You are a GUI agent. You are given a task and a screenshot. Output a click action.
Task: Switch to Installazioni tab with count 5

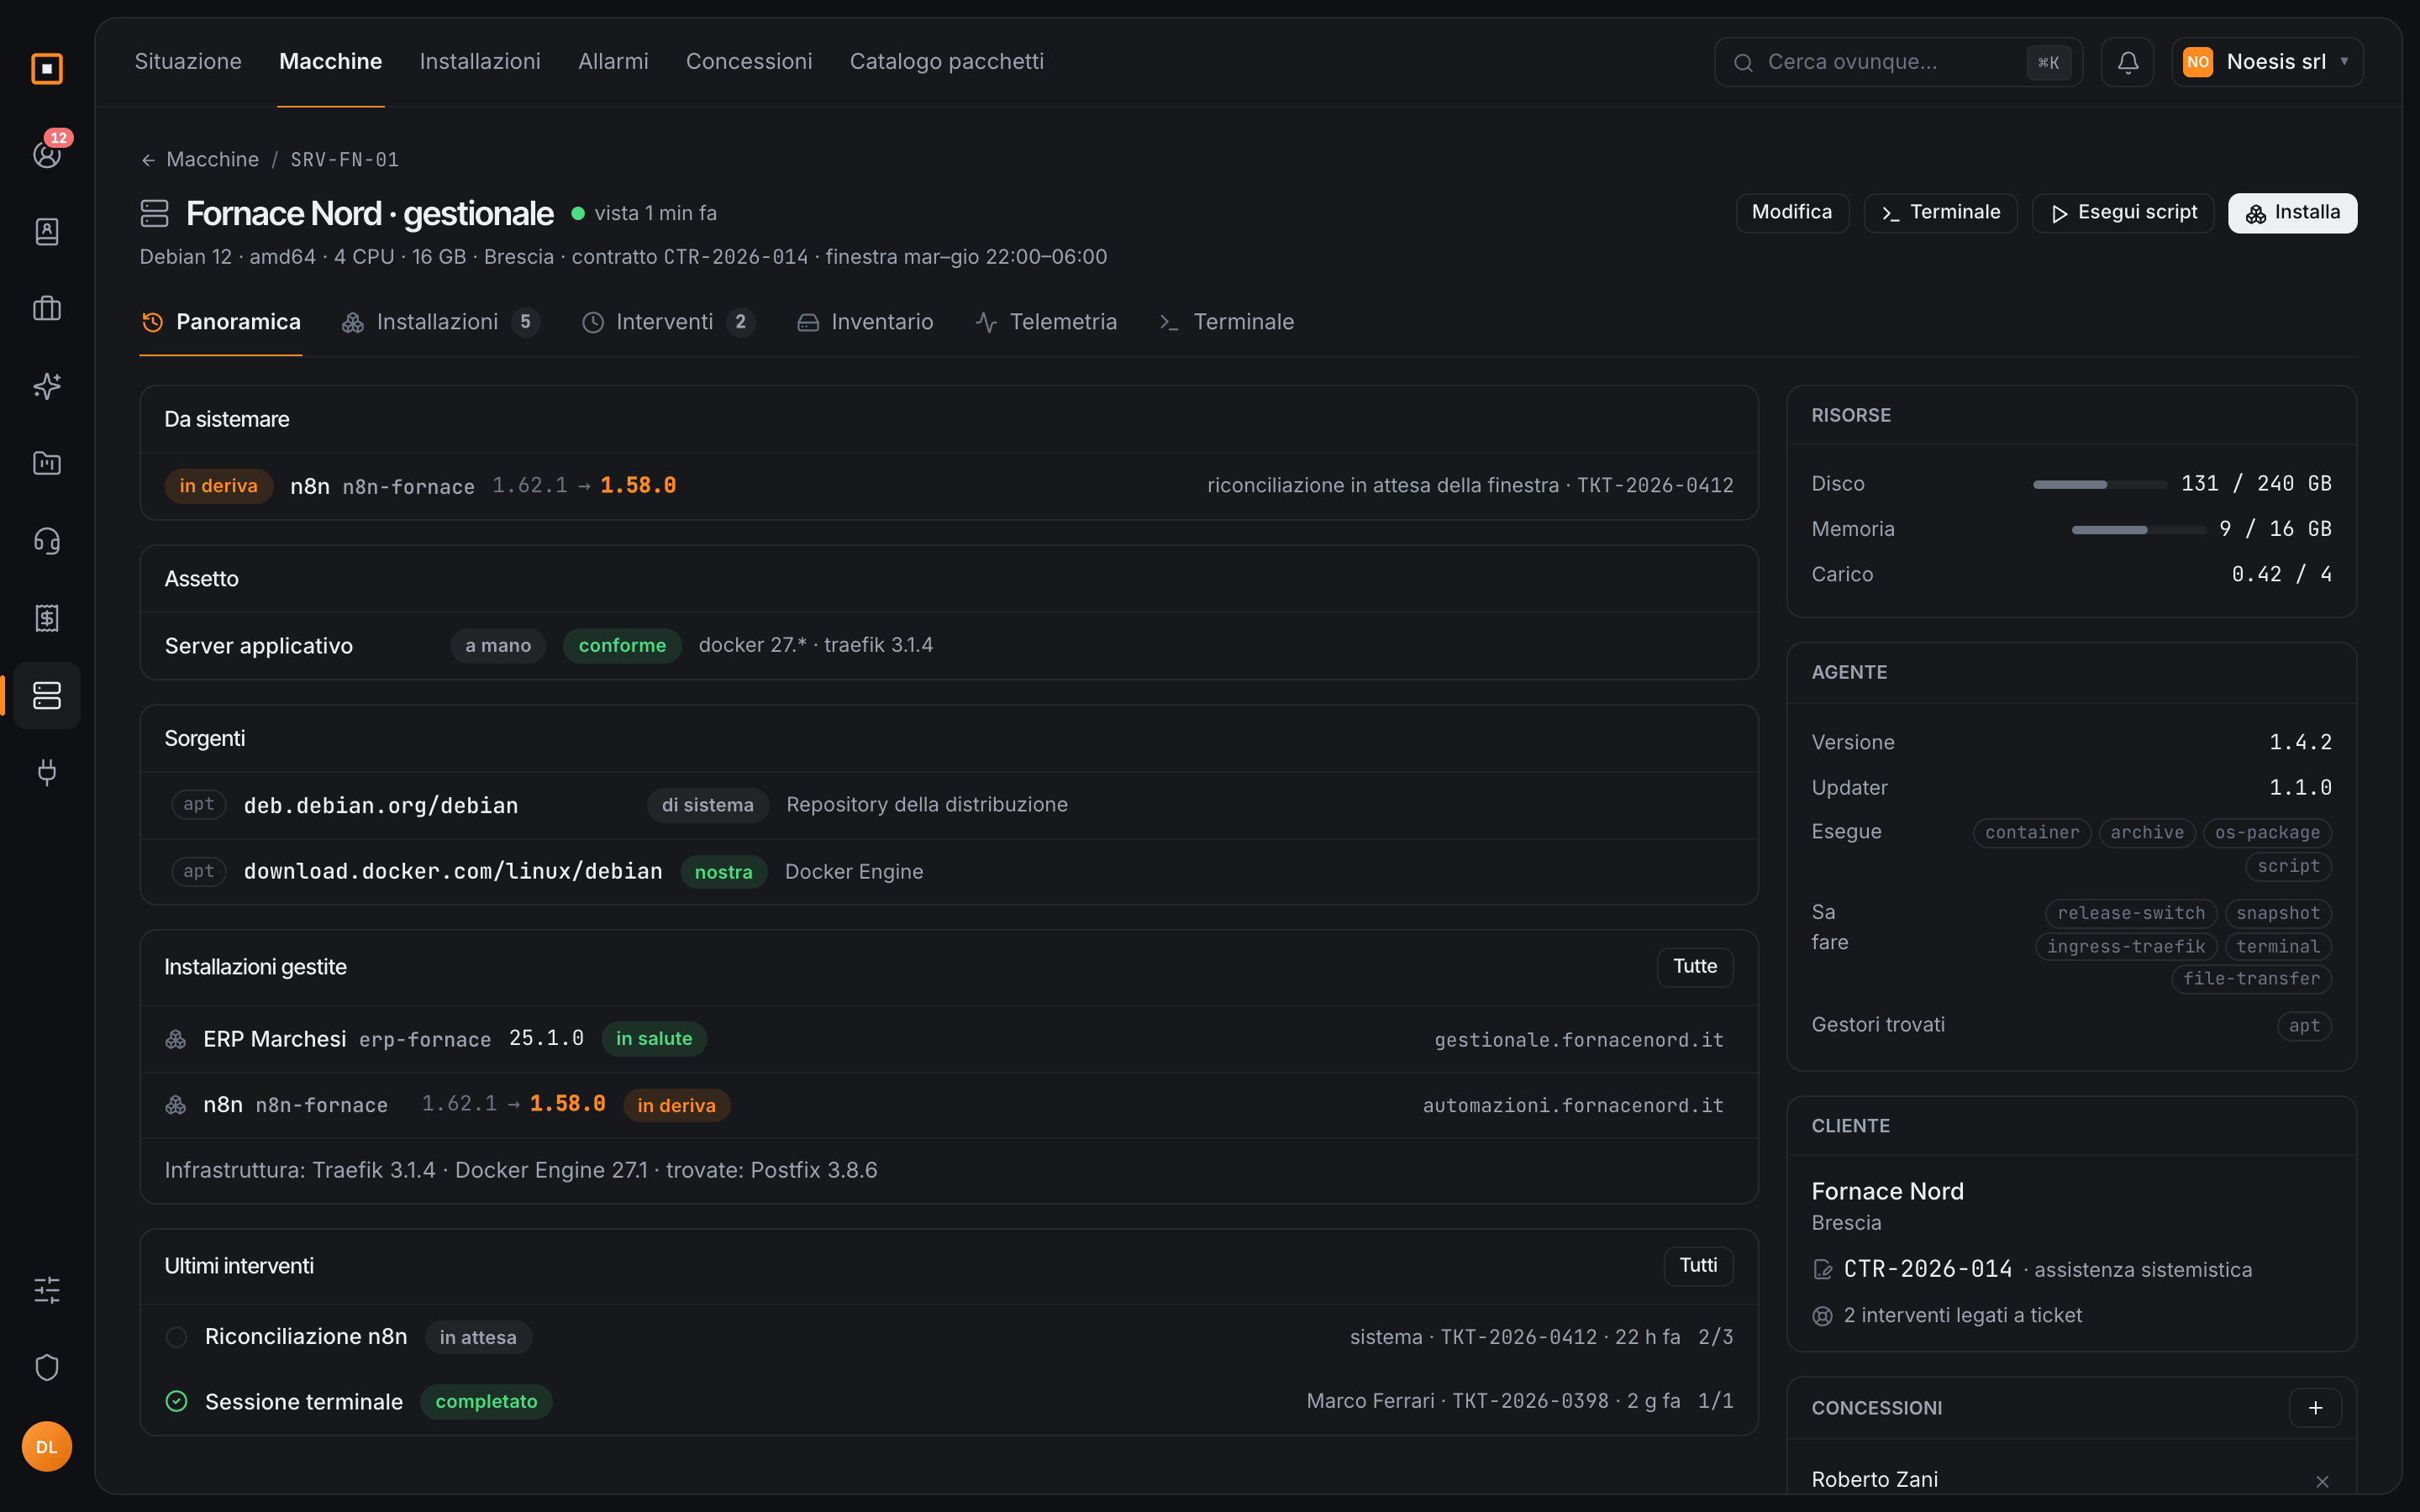[441, 322]
